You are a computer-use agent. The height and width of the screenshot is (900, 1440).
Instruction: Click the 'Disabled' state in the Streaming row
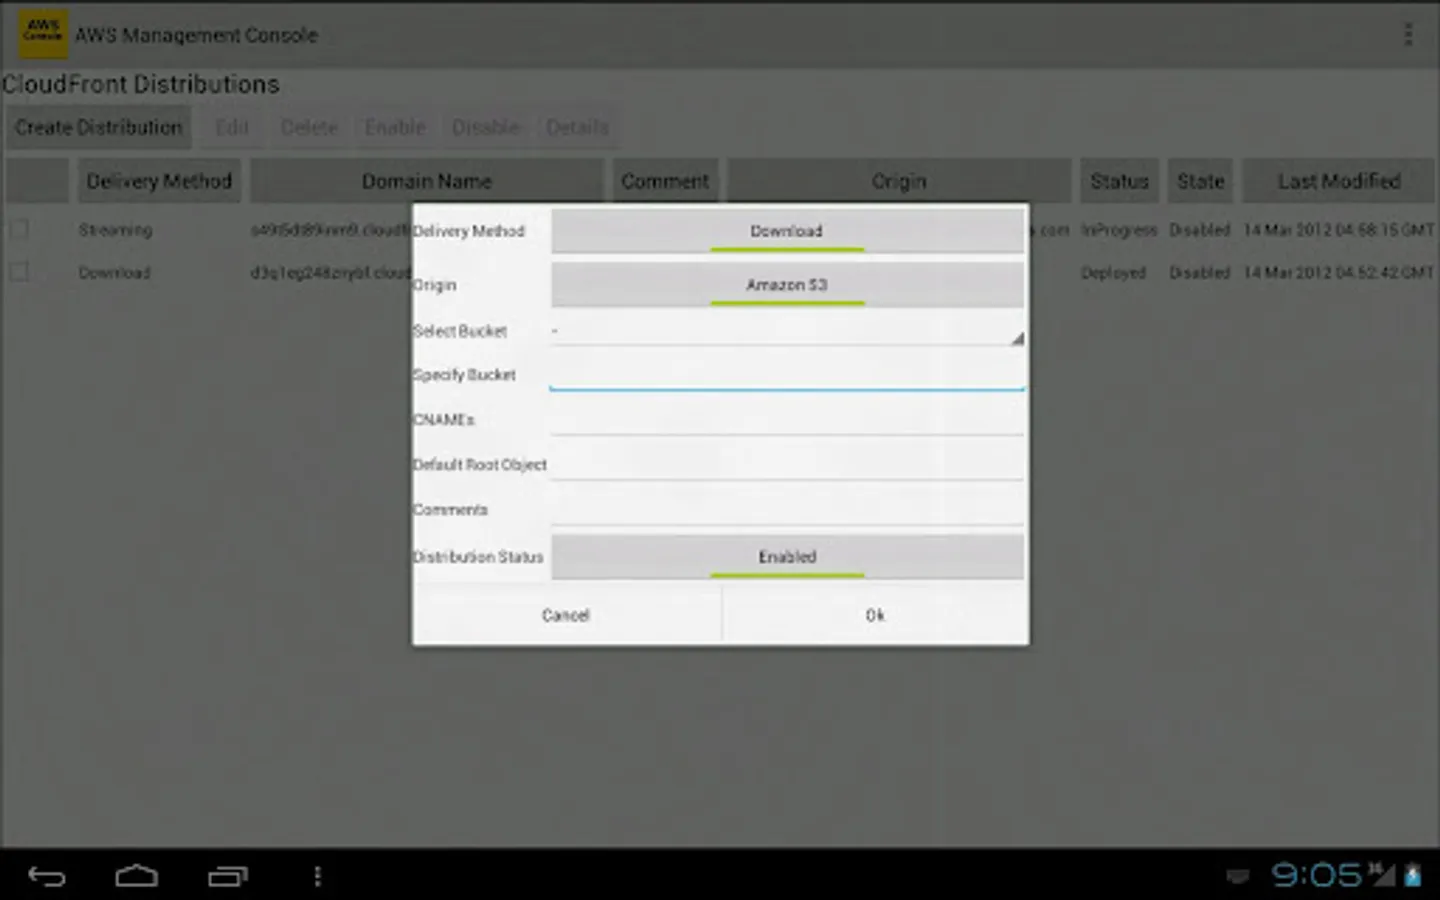pyautogui.click(x=1200, y=230)
